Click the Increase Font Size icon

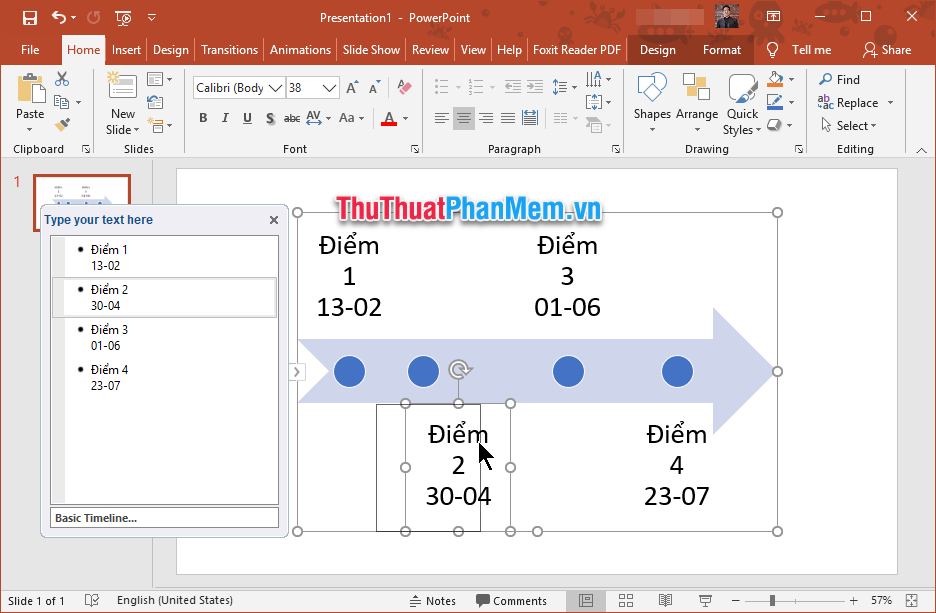pos(350,87)
